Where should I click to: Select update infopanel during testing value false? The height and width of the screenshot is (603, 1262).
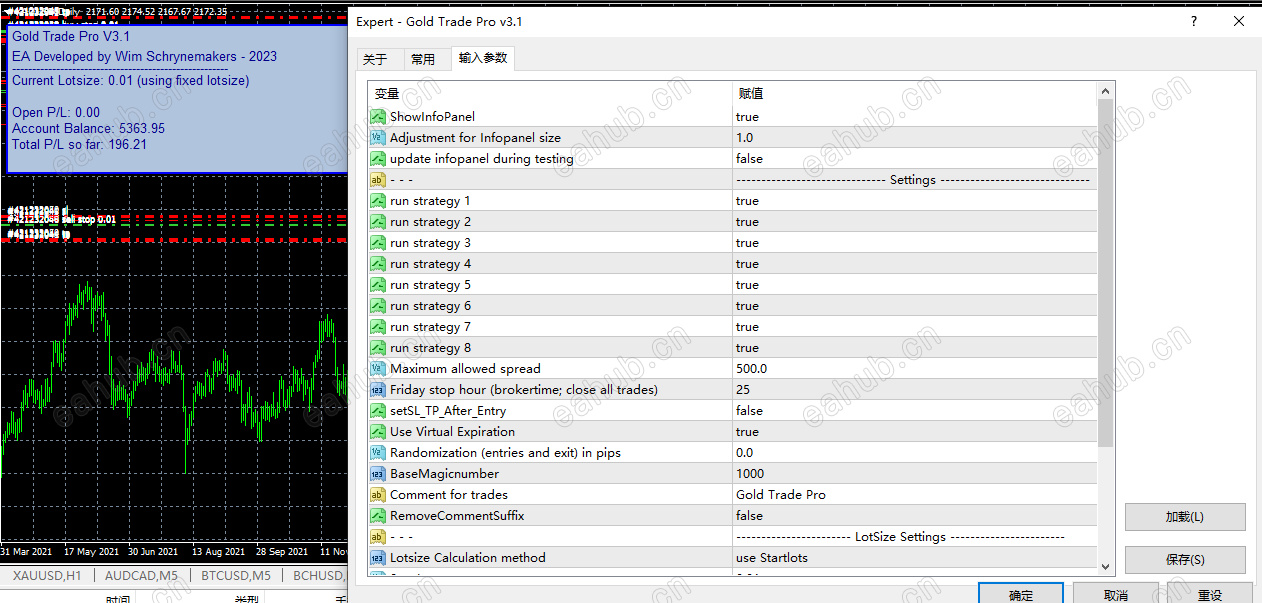pos(749,159)
